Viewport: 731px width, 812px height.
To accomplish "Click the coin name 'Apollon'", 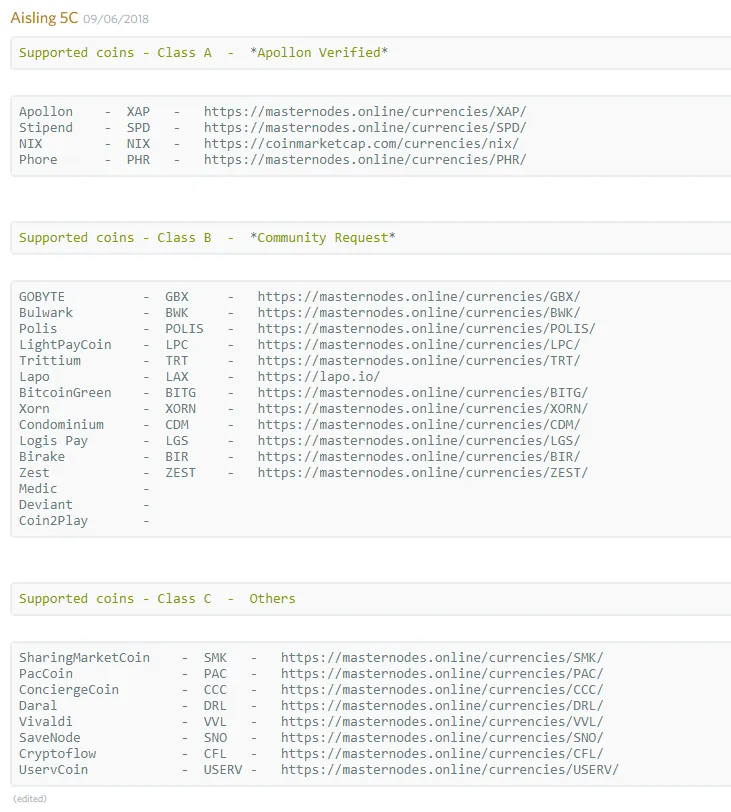I will coord(46,111).
